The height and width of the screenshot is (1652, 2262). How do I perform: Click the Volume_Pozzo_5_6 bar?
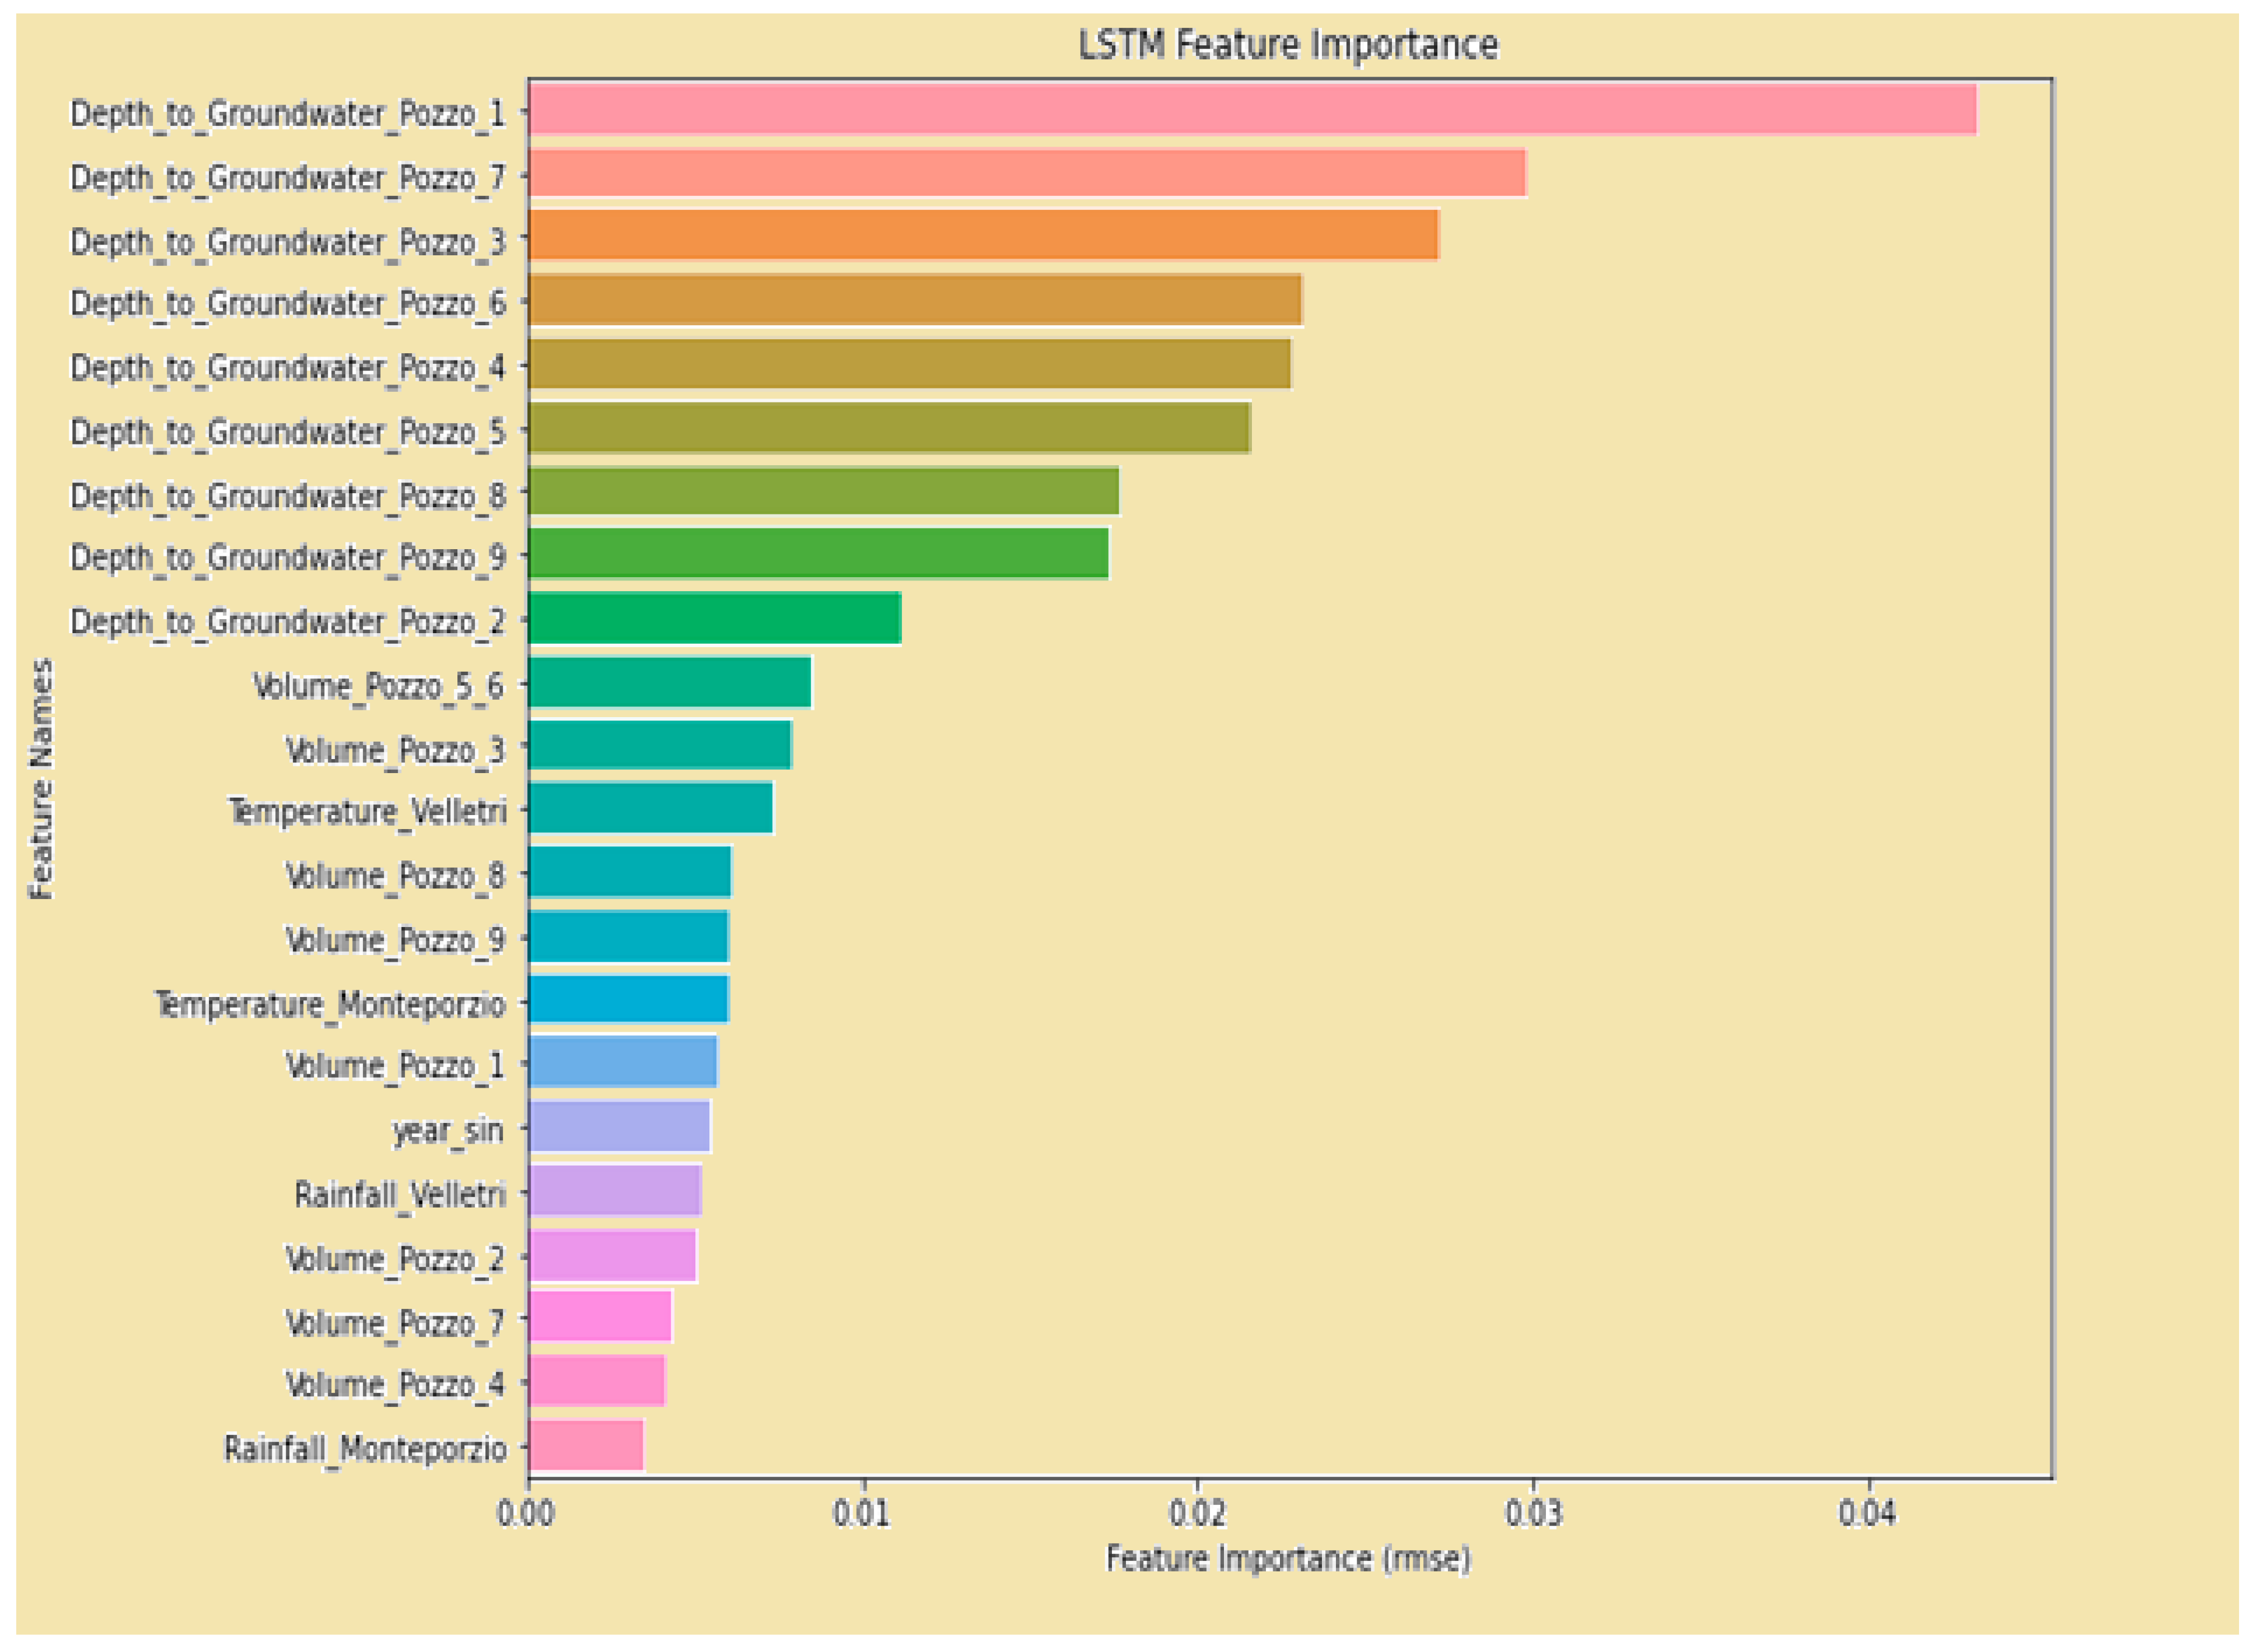(669, 682)
